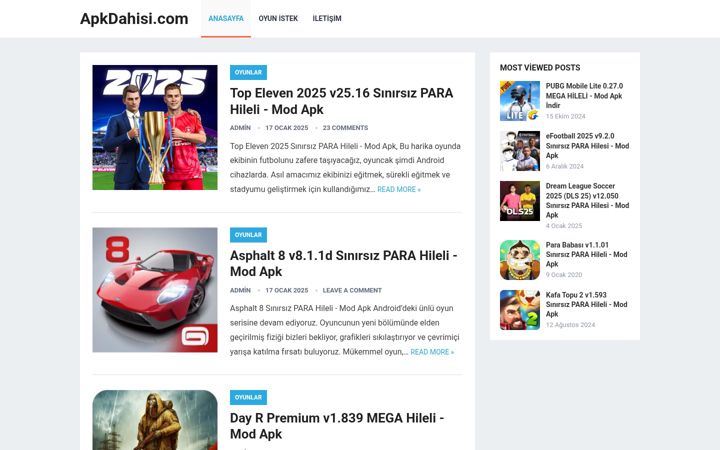This screenshot has height=450, width=720.
Task: Click the Day R Premium thumbnail image
Action: [x=155, y=420]
